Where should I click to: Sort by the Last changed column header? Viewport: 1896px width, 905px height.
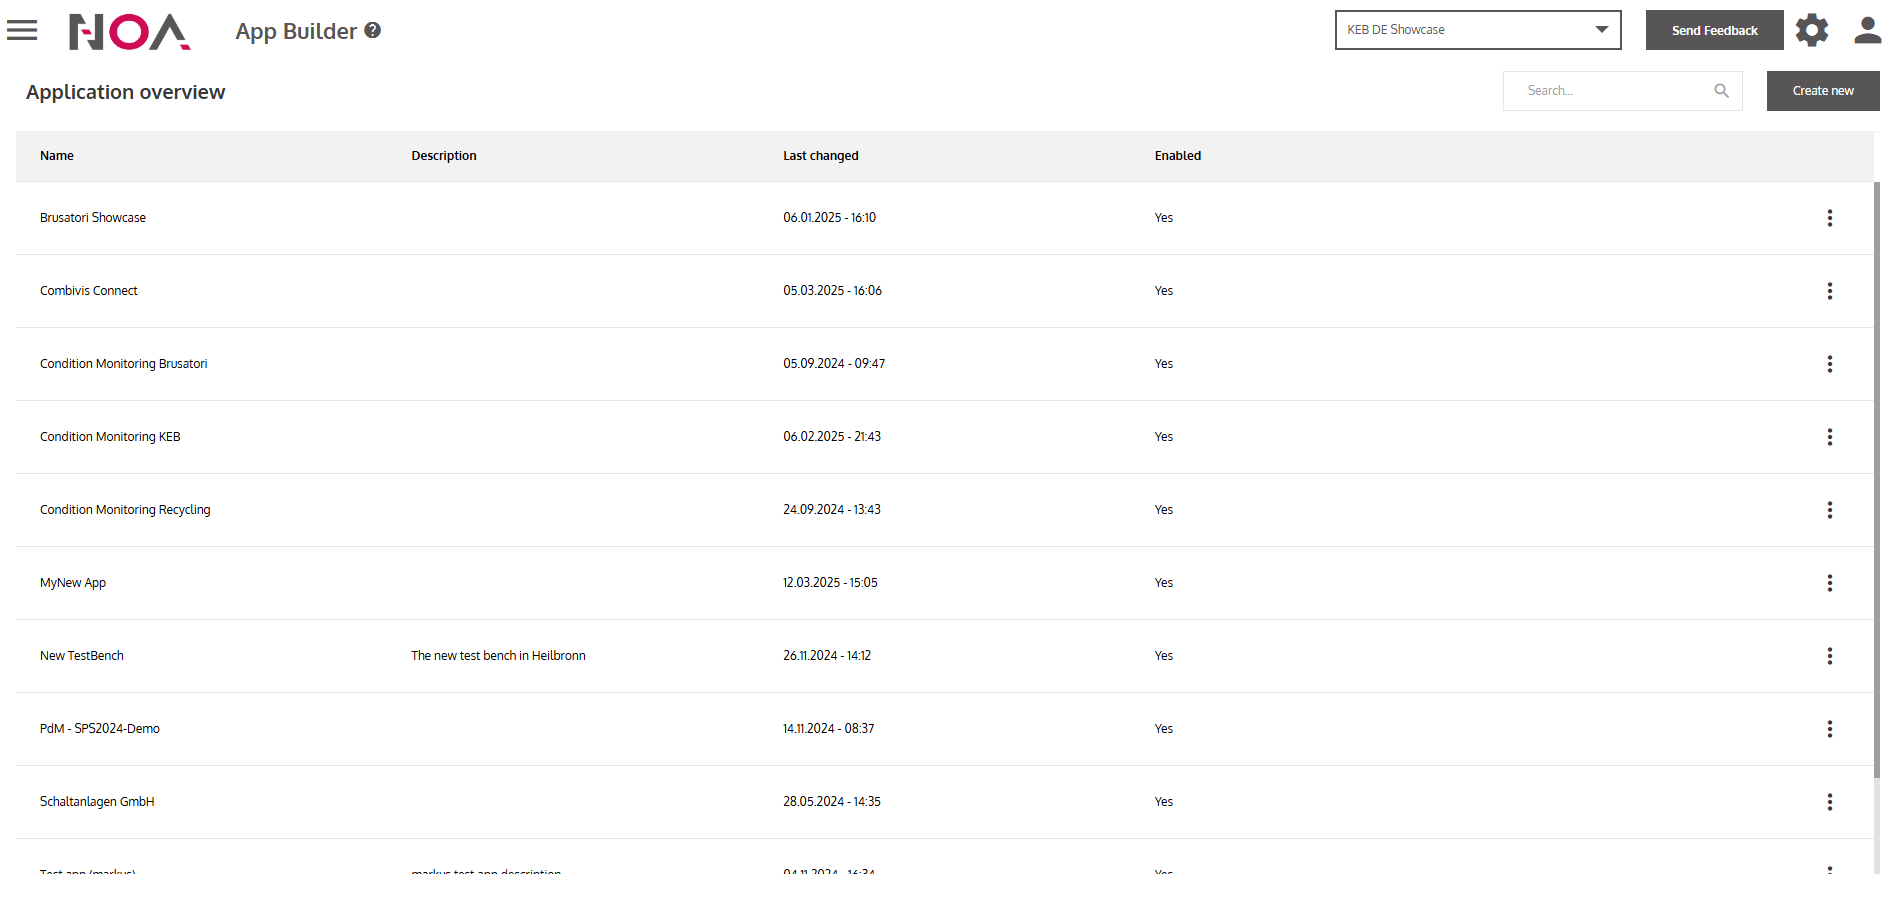(820, 156)
